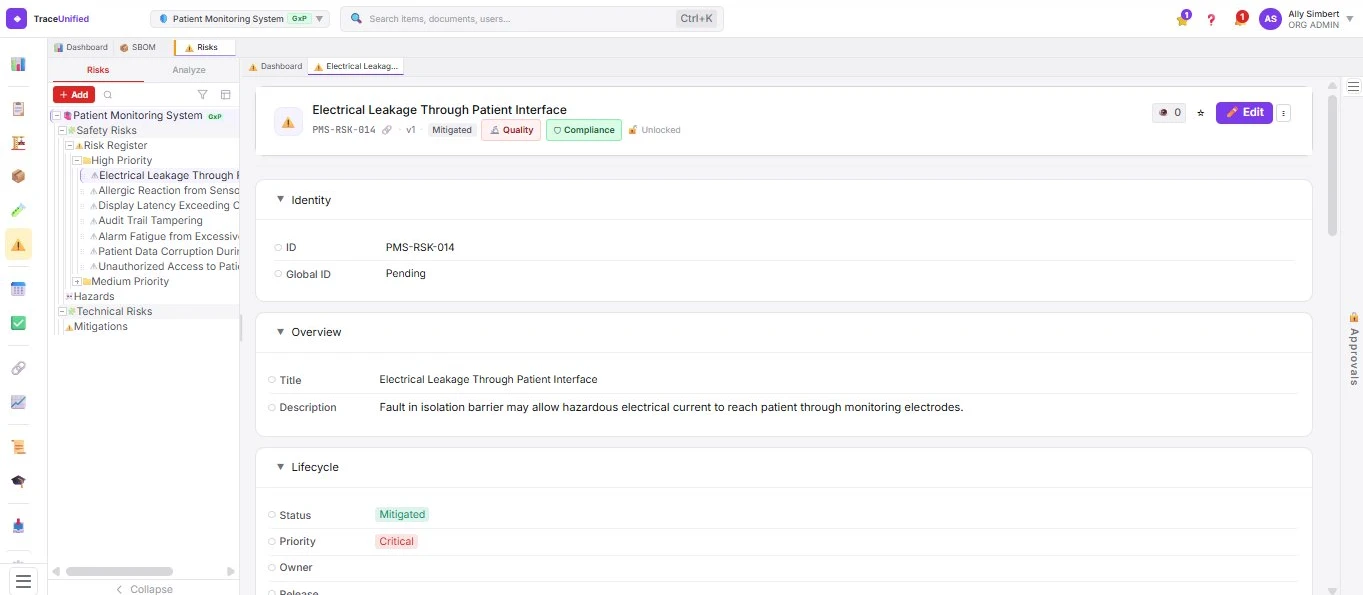
Task: Open the three-dot more options button
Action: pos(1283,113)
